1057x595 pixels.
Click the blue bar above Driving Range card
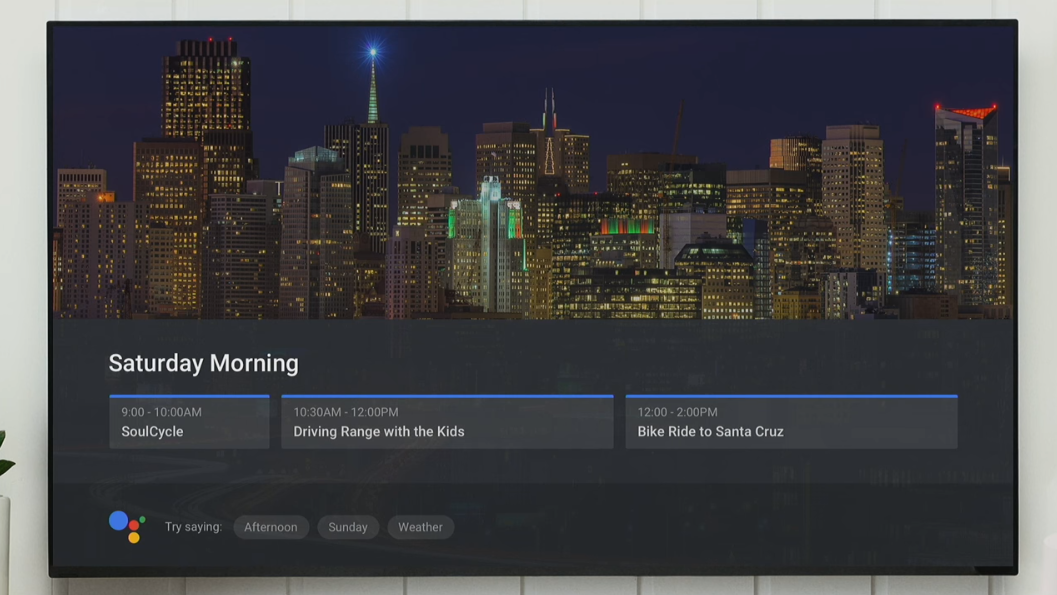[446, 396]
